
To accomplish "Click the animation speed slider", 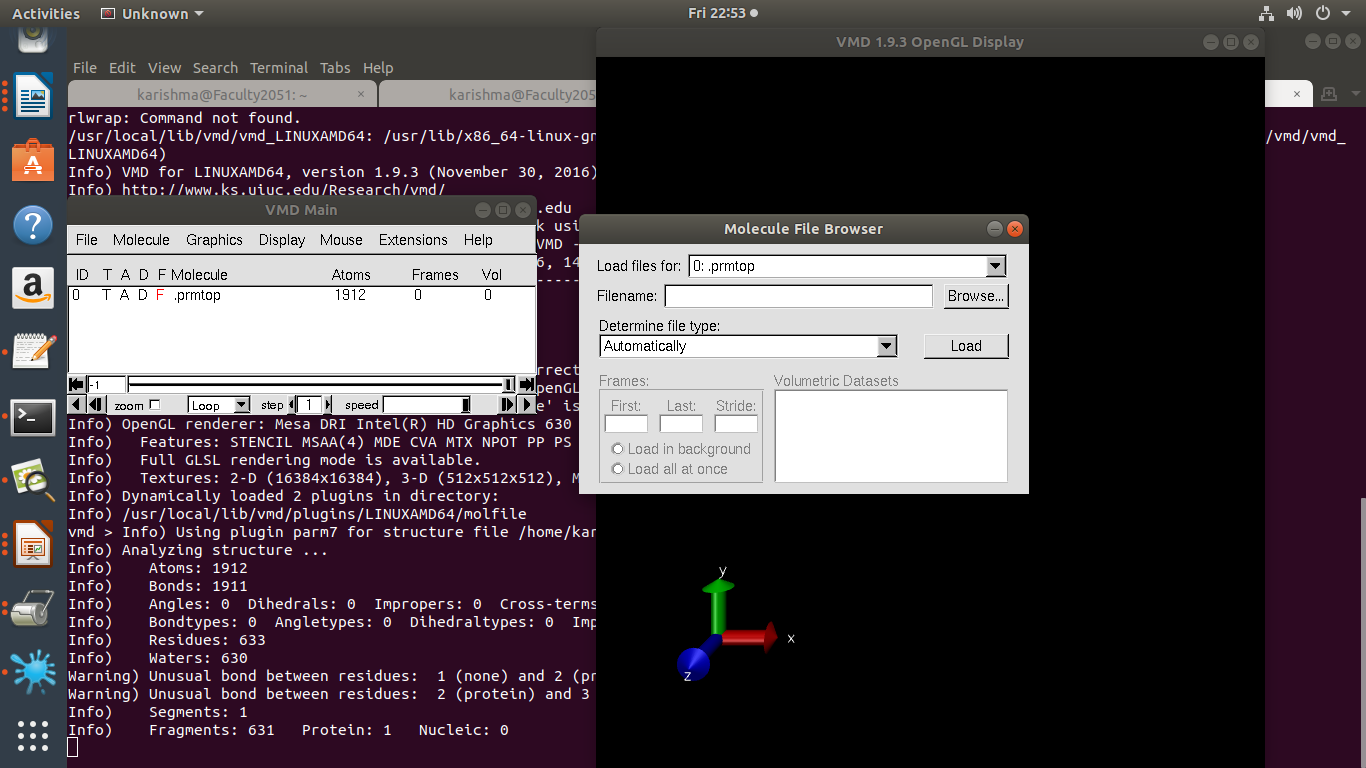I will click(426, 405).
